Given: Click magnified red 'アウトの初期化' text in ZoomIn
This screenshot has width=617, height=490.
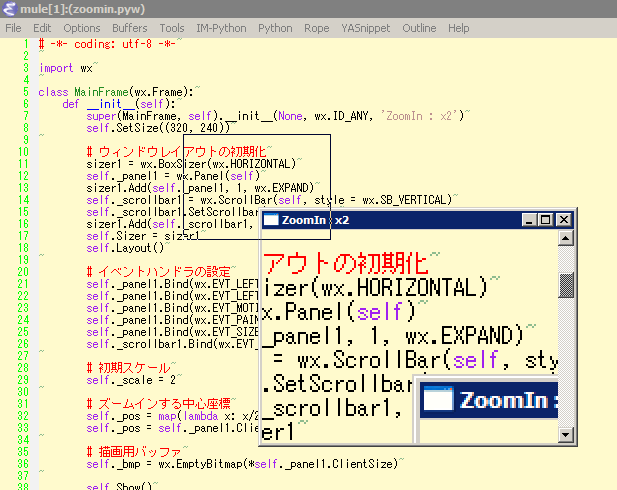Looking at the screenshot, I should click(345, 263).
